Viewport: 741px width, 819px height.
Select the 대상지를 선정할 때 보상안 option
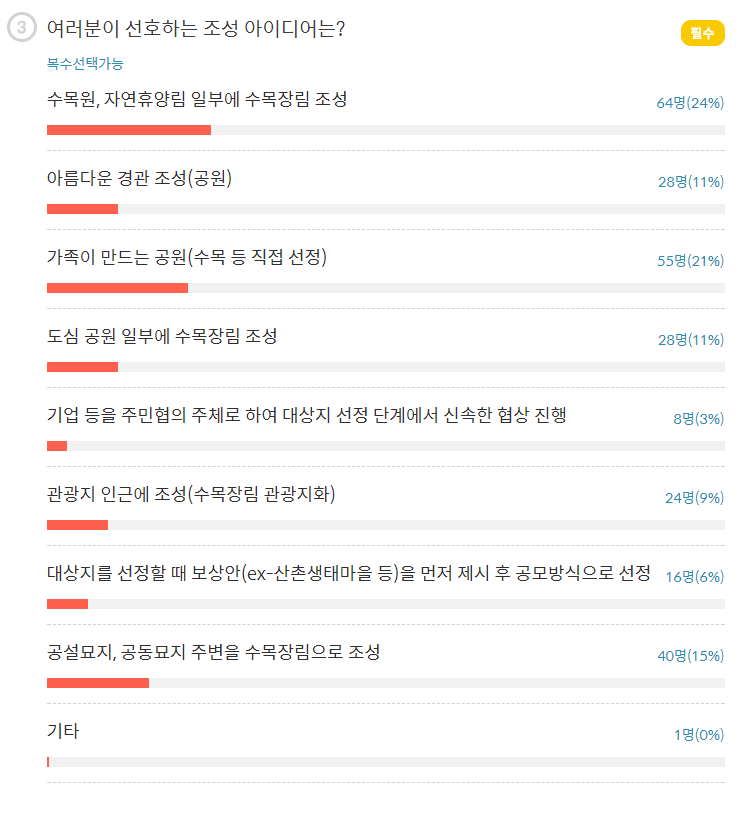tap(349, 573)
